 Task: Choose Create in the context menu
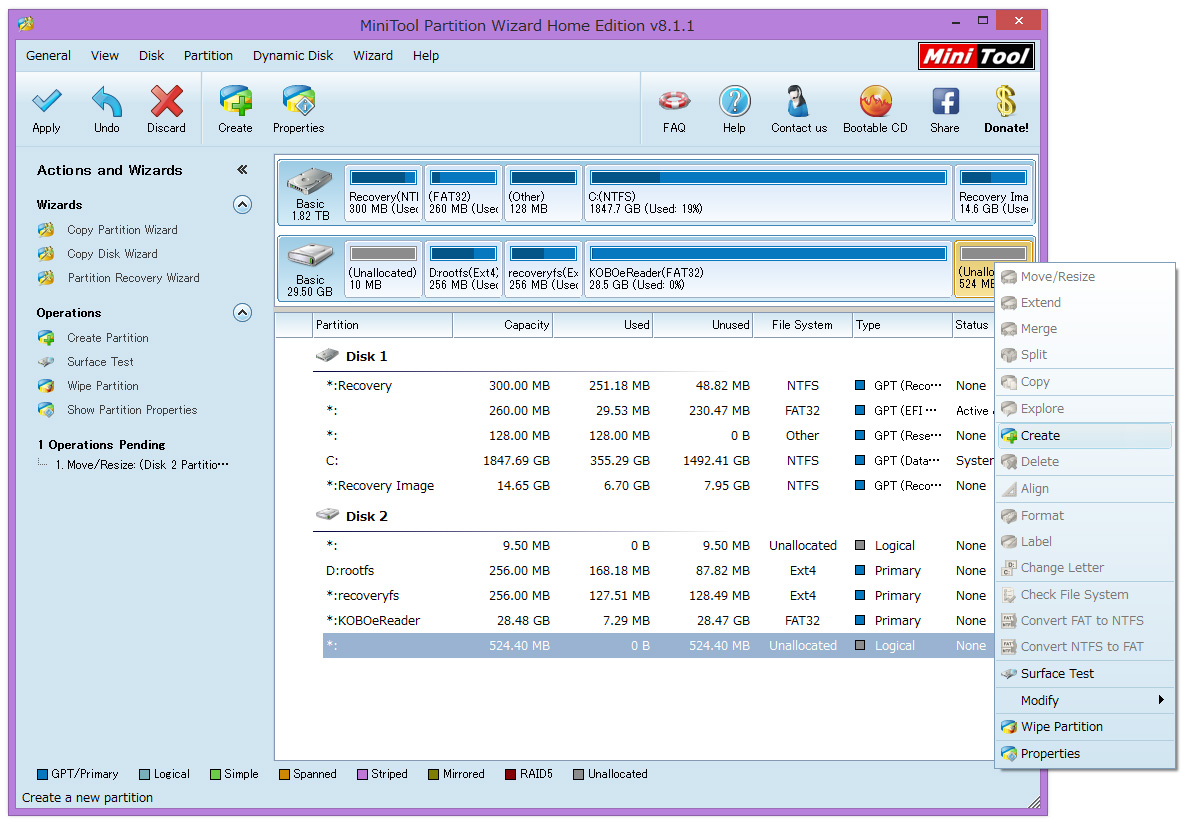point(1085,436)
